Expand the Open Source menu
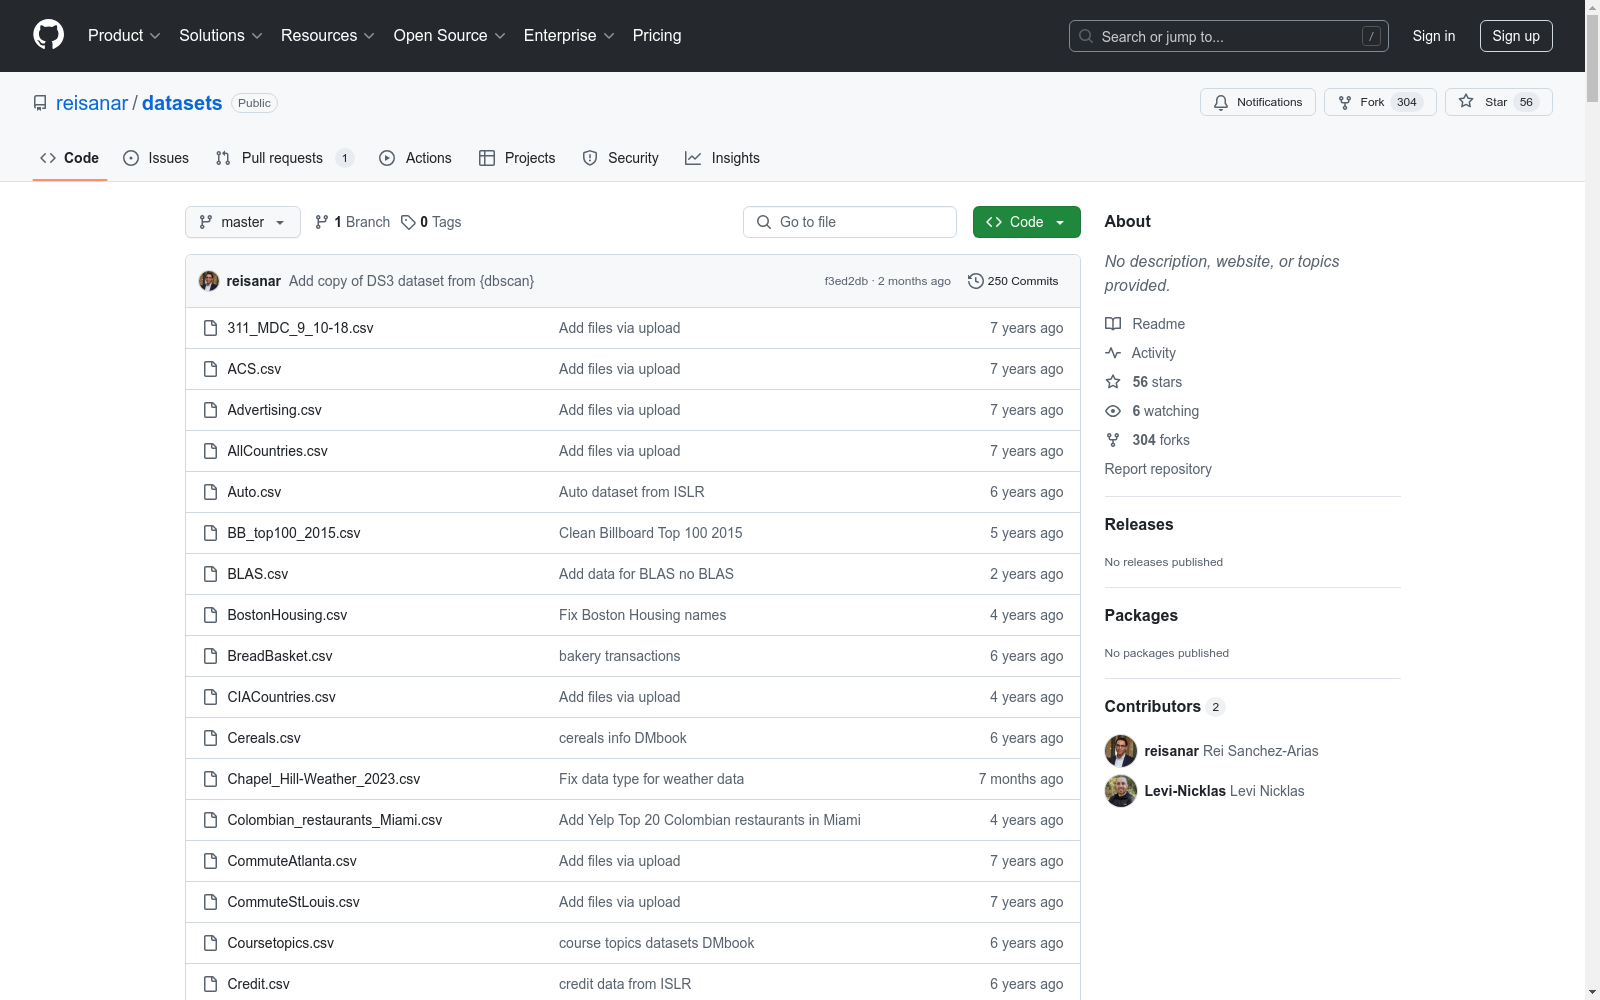 click(x=450, y=36)
